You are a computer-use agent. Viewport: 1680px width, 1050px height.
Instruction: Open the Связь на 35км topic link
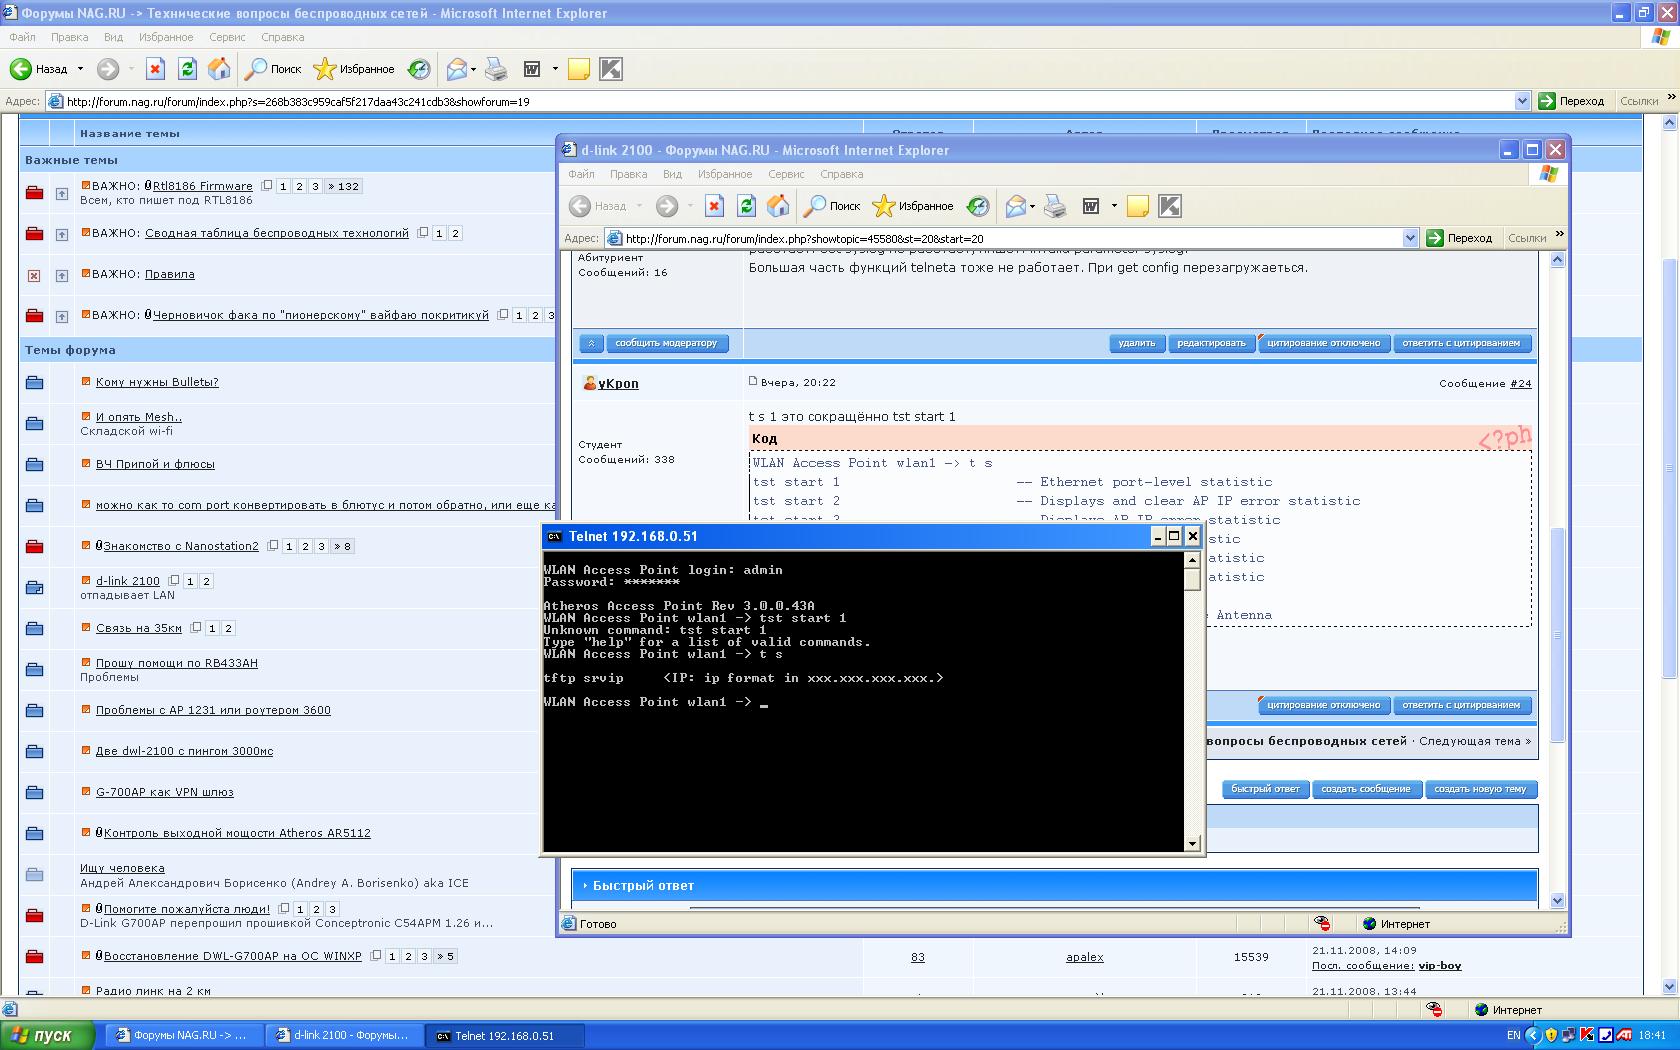(139, 628)
